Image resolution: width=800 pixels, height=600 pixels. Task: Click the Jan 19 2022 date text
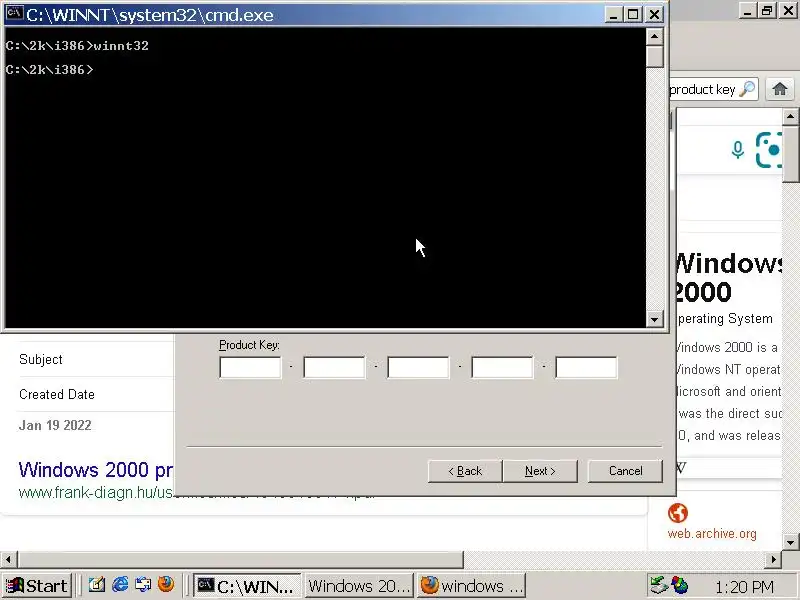pos(55,426)
